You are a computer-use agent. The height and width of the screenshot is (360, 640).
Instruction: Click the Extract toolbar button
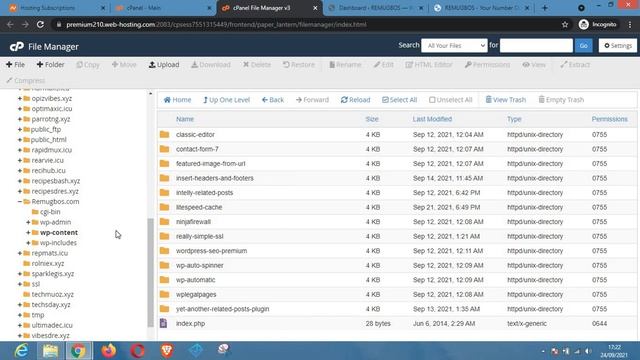tap(575, 64)
